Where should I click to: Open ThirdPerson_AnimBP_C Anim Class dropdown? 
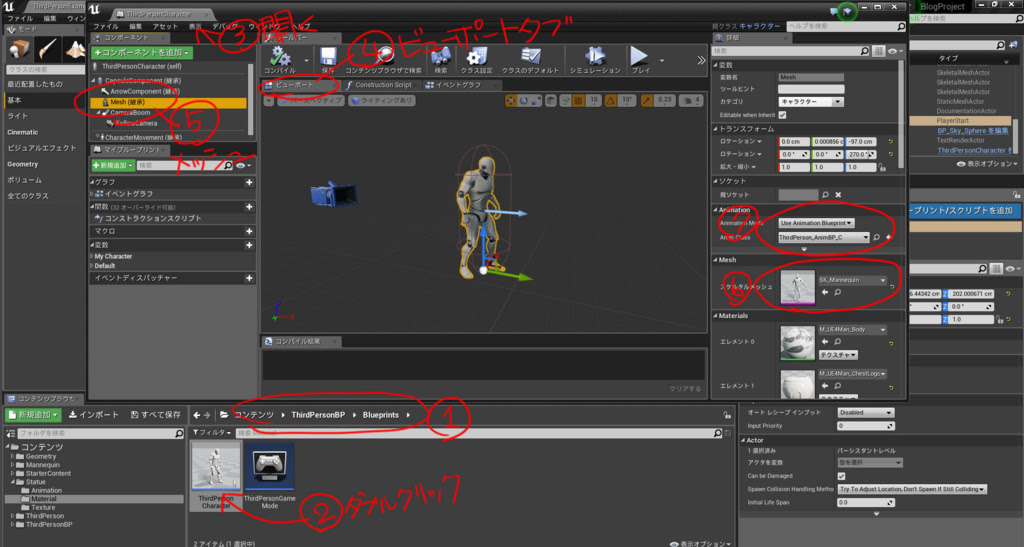click(x=824, y=238)
